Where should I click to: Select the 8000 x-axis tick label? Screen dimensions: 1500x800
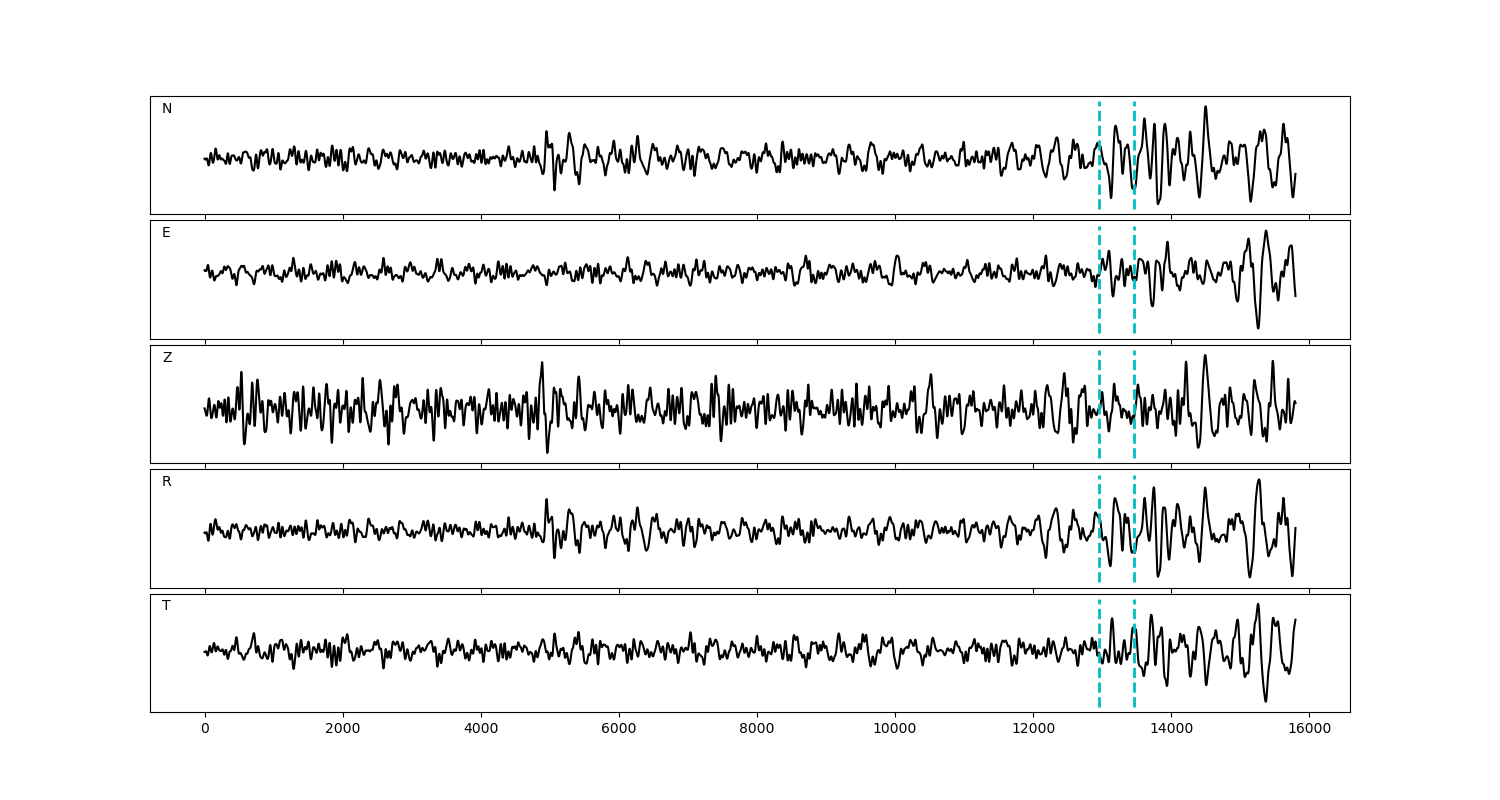[757, 730]
